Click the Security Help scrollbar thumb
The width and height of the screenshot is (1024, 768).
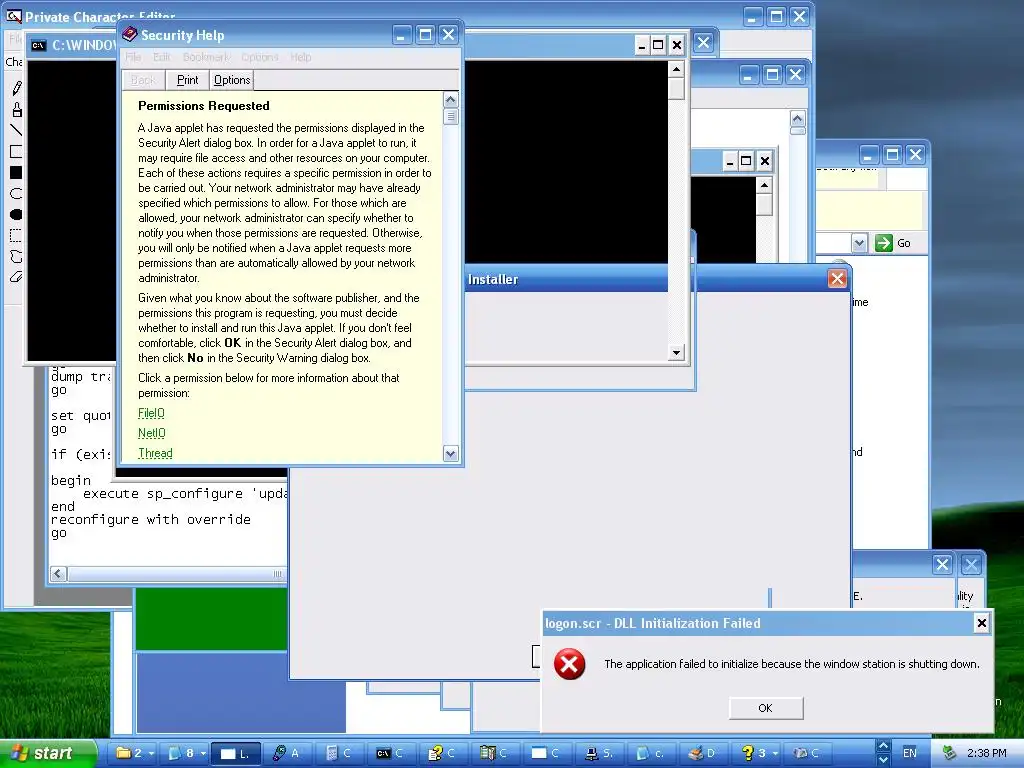click(451, 116)
